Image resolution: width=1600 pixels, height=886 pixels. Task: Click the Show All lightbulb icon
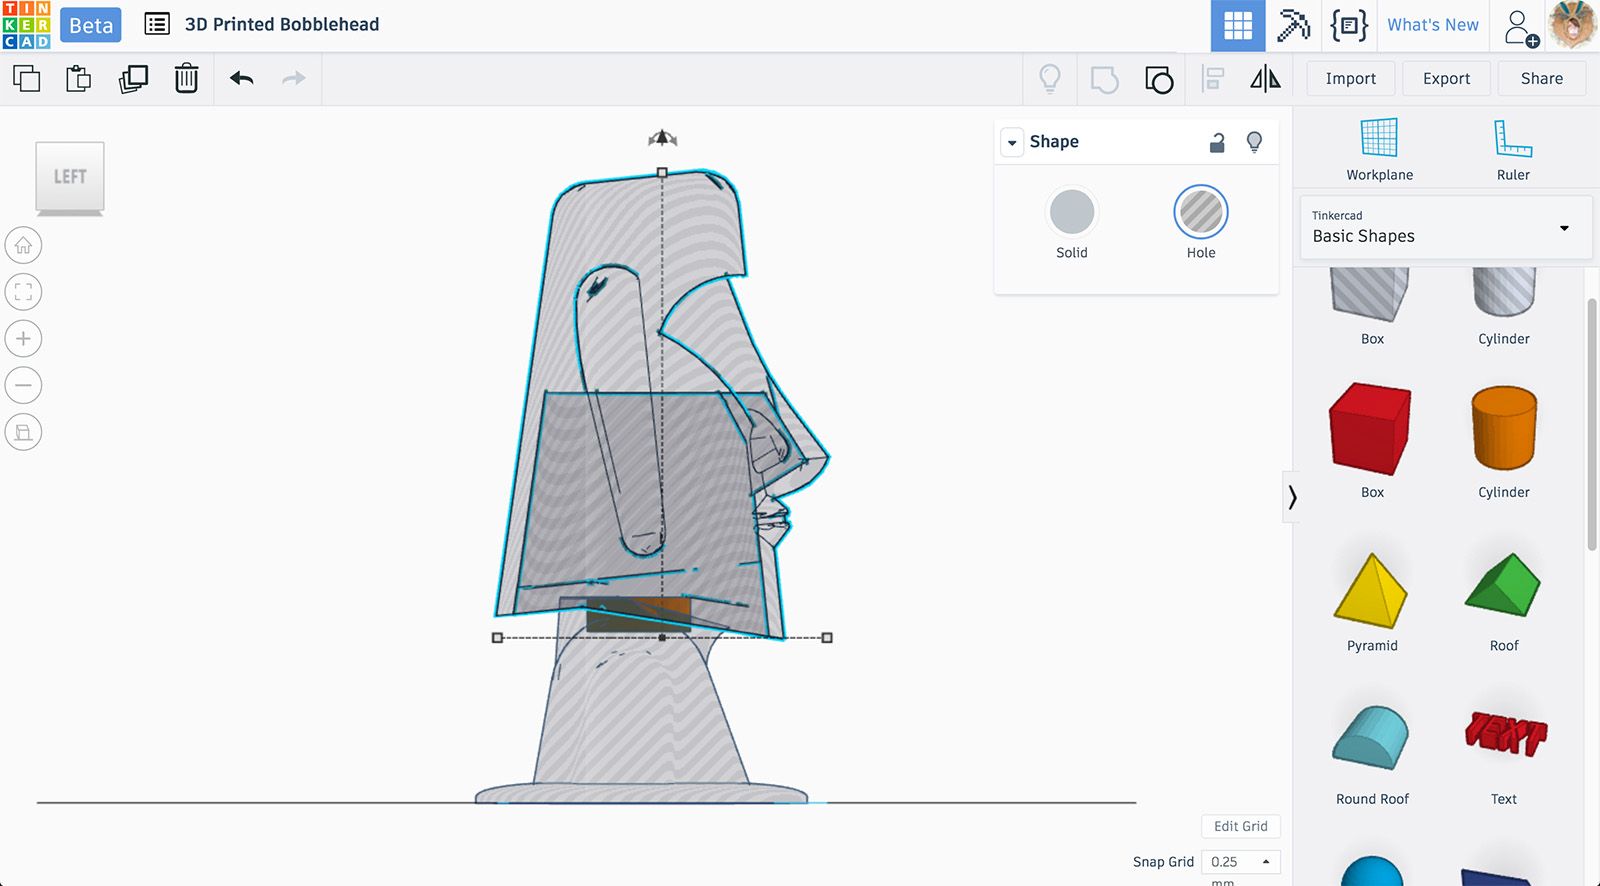click(1050, 78)
